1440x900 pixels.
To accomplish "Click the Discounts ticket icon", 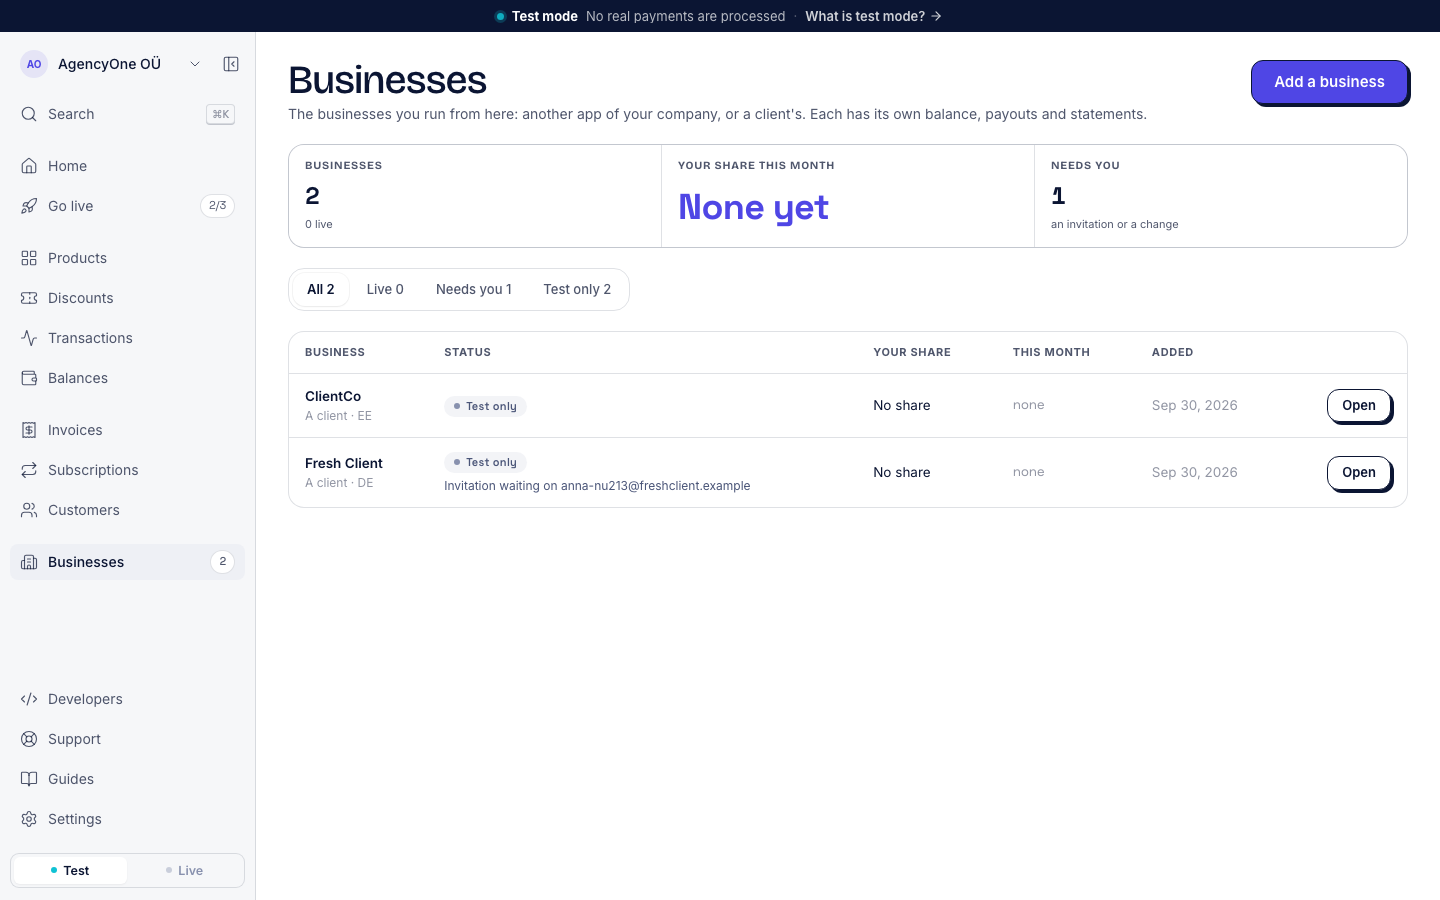I will coord(29,298).
